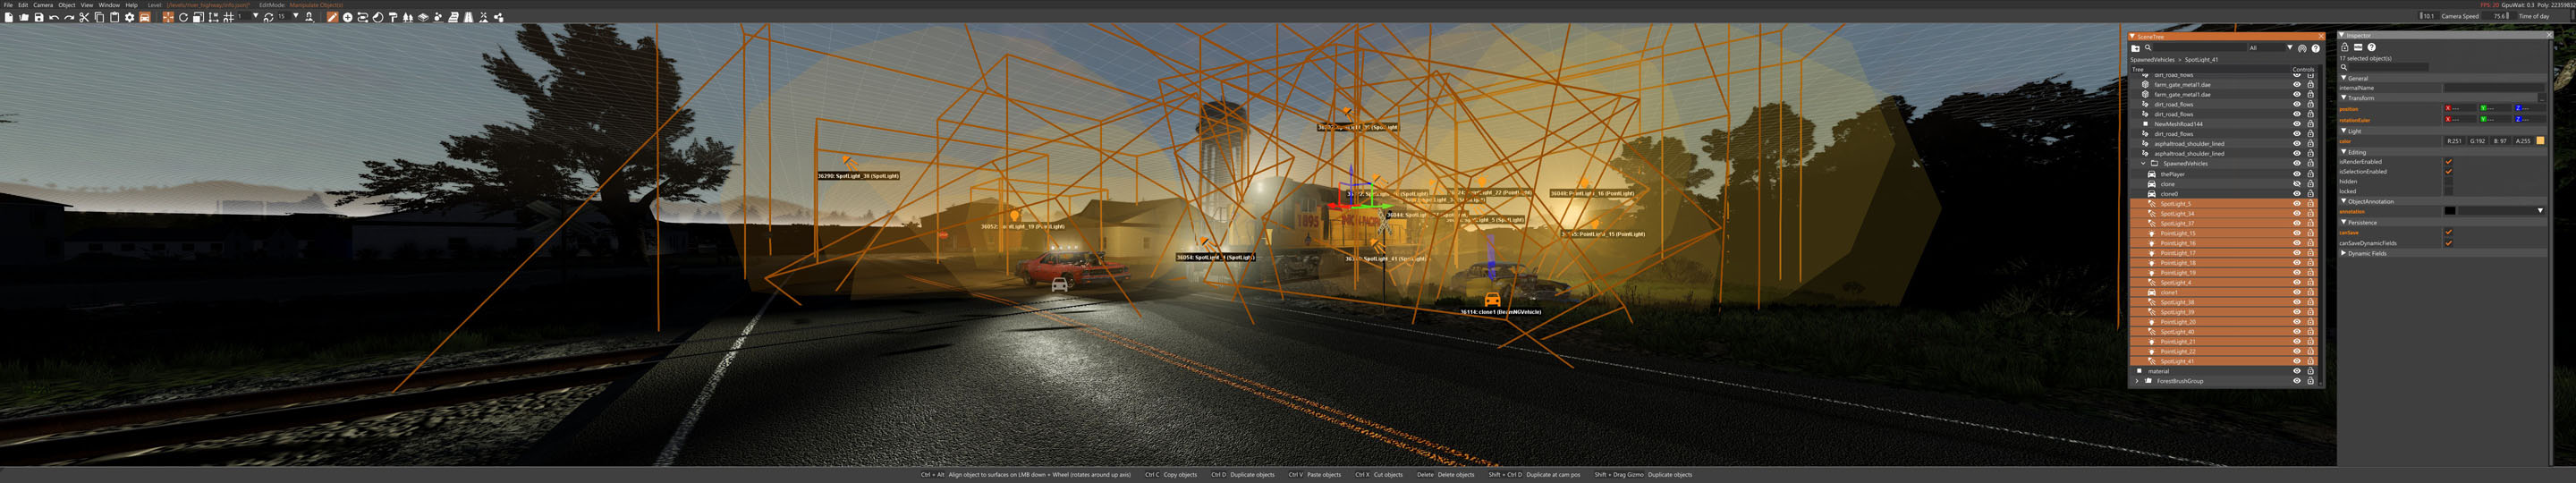
Task: Open the Help menu
Action: point(132,5)
